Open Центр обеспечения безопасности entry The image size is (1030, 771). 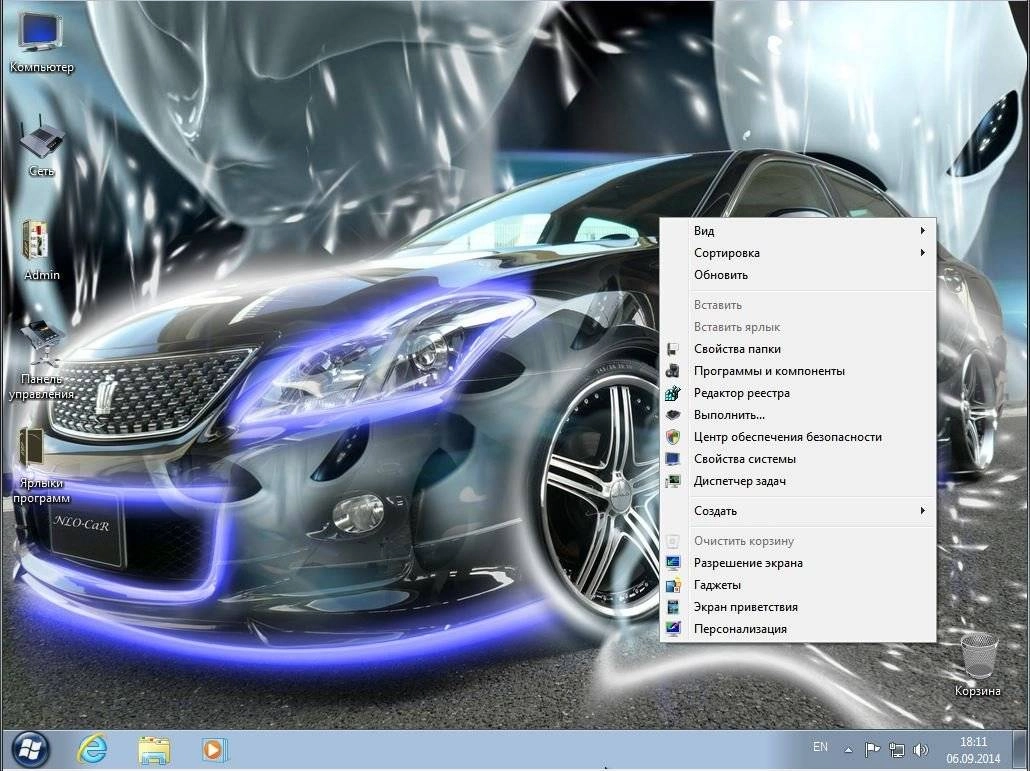coord(797,437)
